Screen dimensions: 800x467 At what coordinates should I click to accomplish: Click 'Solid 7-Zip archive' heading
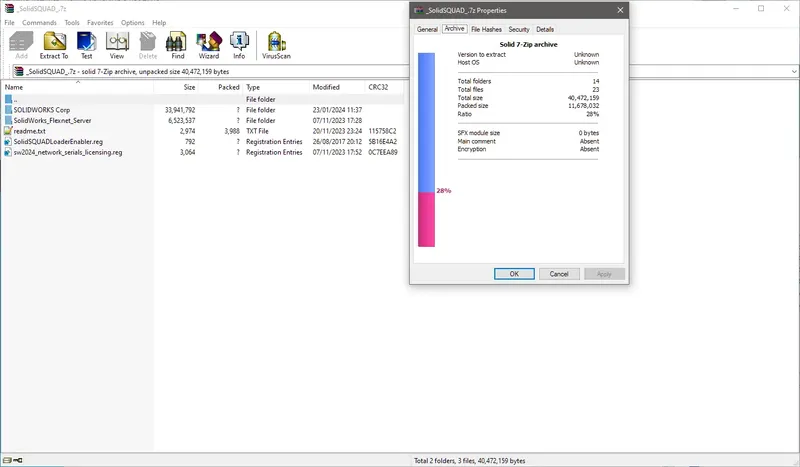(x=529, y=44)
